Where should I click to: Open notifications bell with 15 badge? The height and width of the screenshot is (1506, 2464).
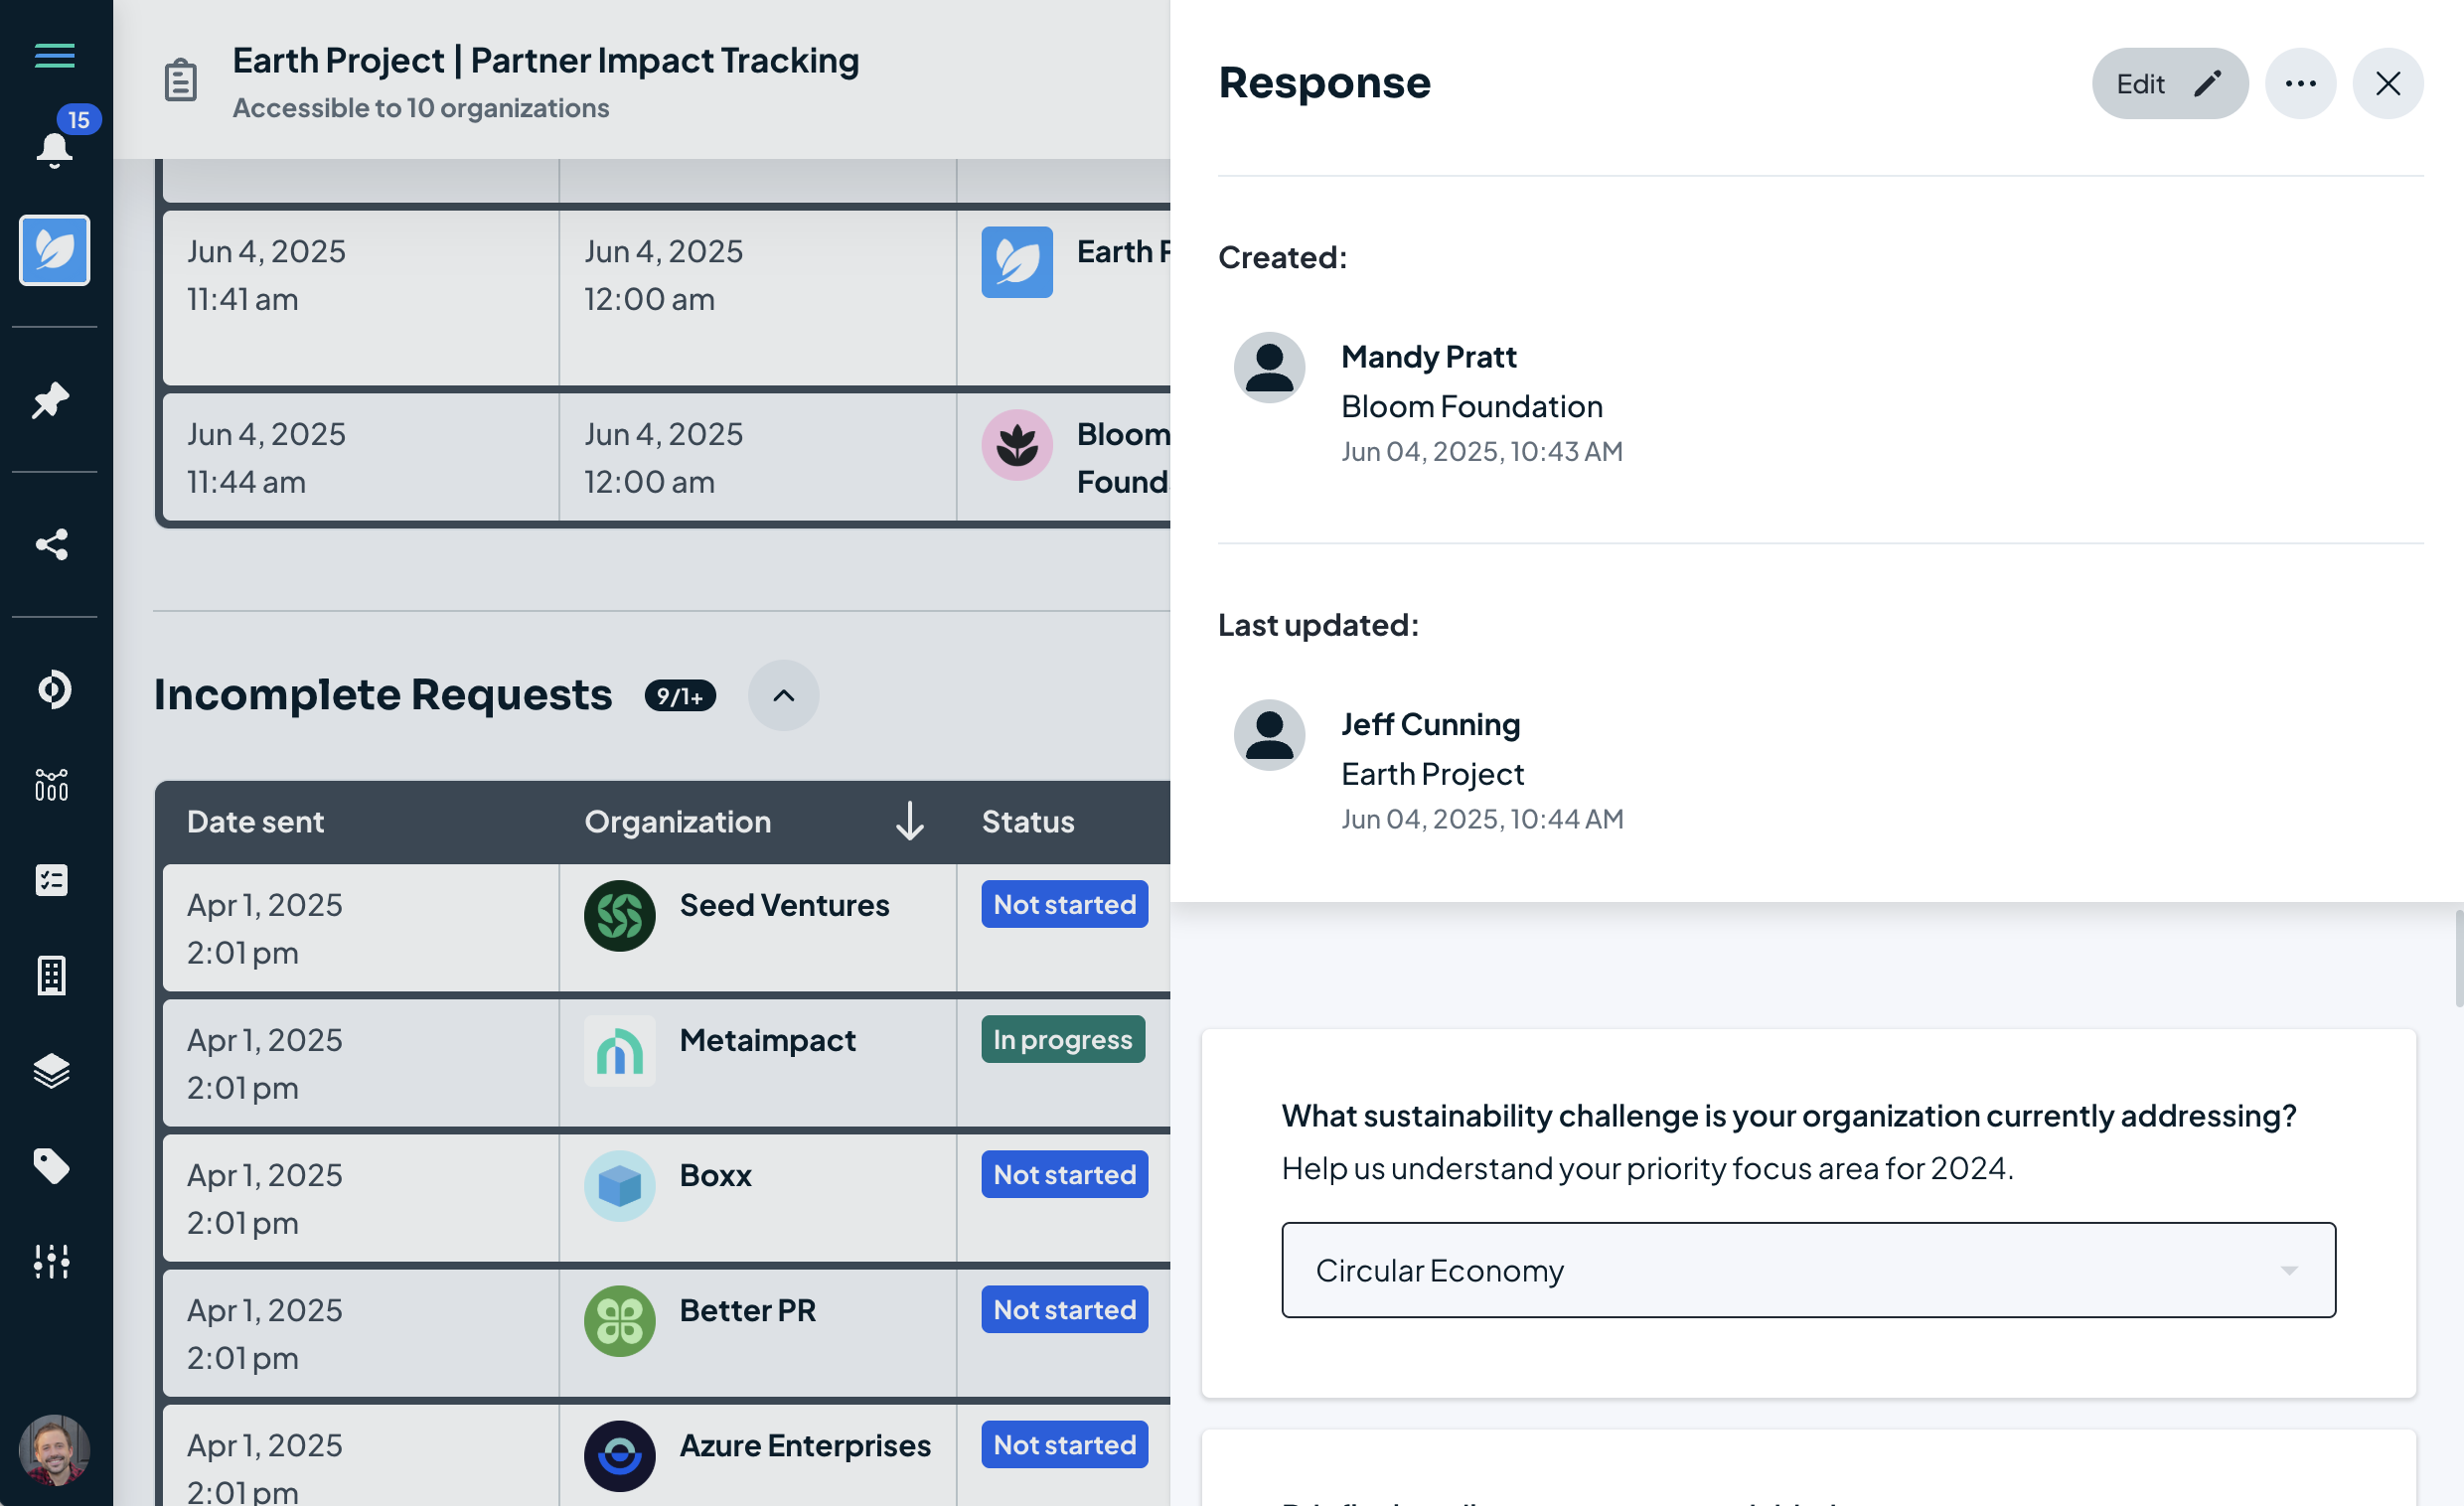[x=54, y=150]
